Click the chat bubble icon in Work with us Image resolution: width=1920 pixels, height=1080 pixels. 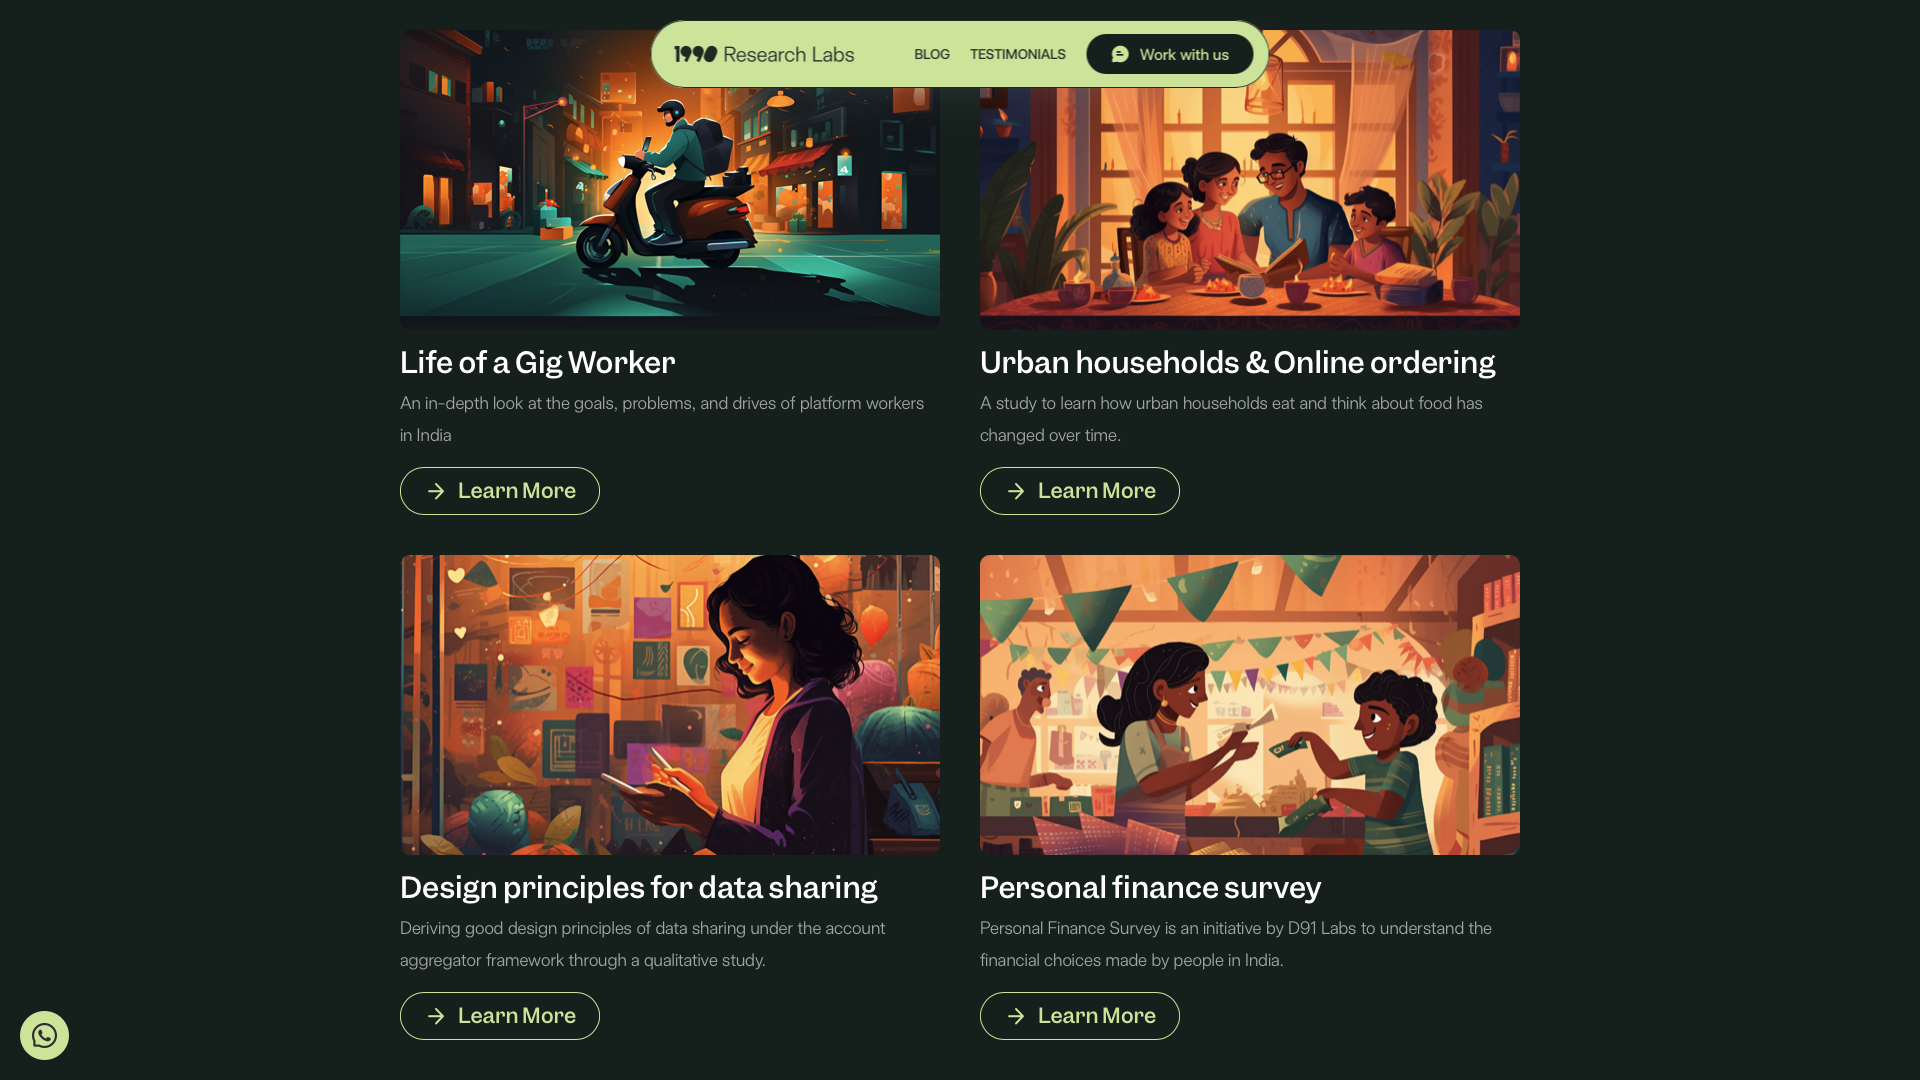coord(1120,54)
